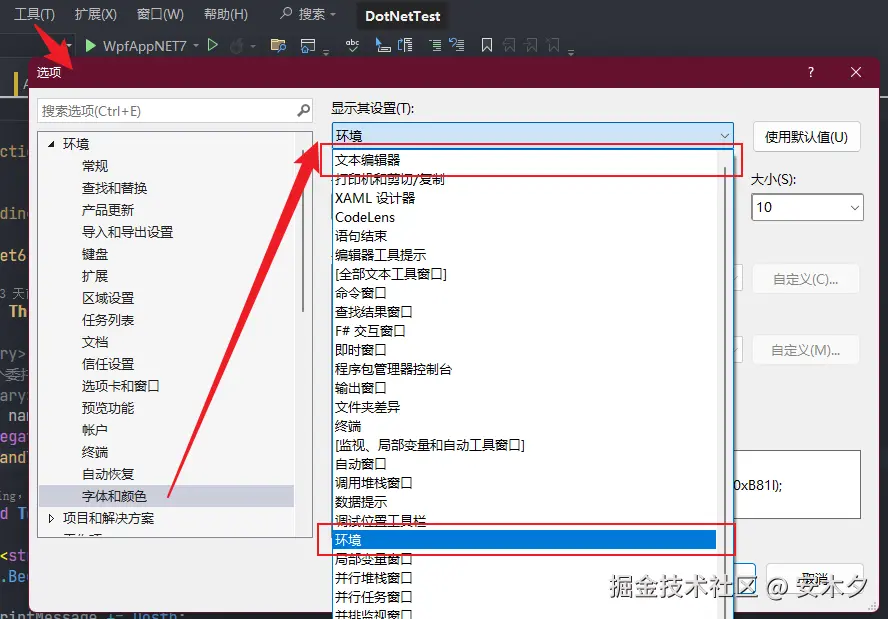Focus the 搜索选项(Ctrl+E) search field
The image size is (888, 619).
[x=174, y=111]
